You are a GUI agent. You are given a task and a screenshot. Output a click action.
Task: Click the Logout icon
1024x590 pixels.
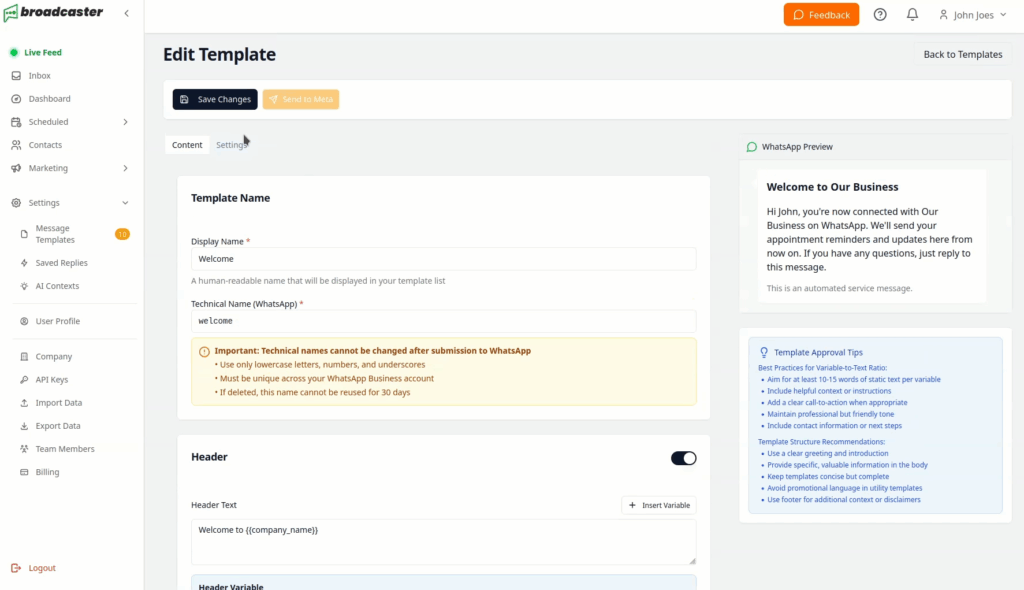click(x=16, y=568)
